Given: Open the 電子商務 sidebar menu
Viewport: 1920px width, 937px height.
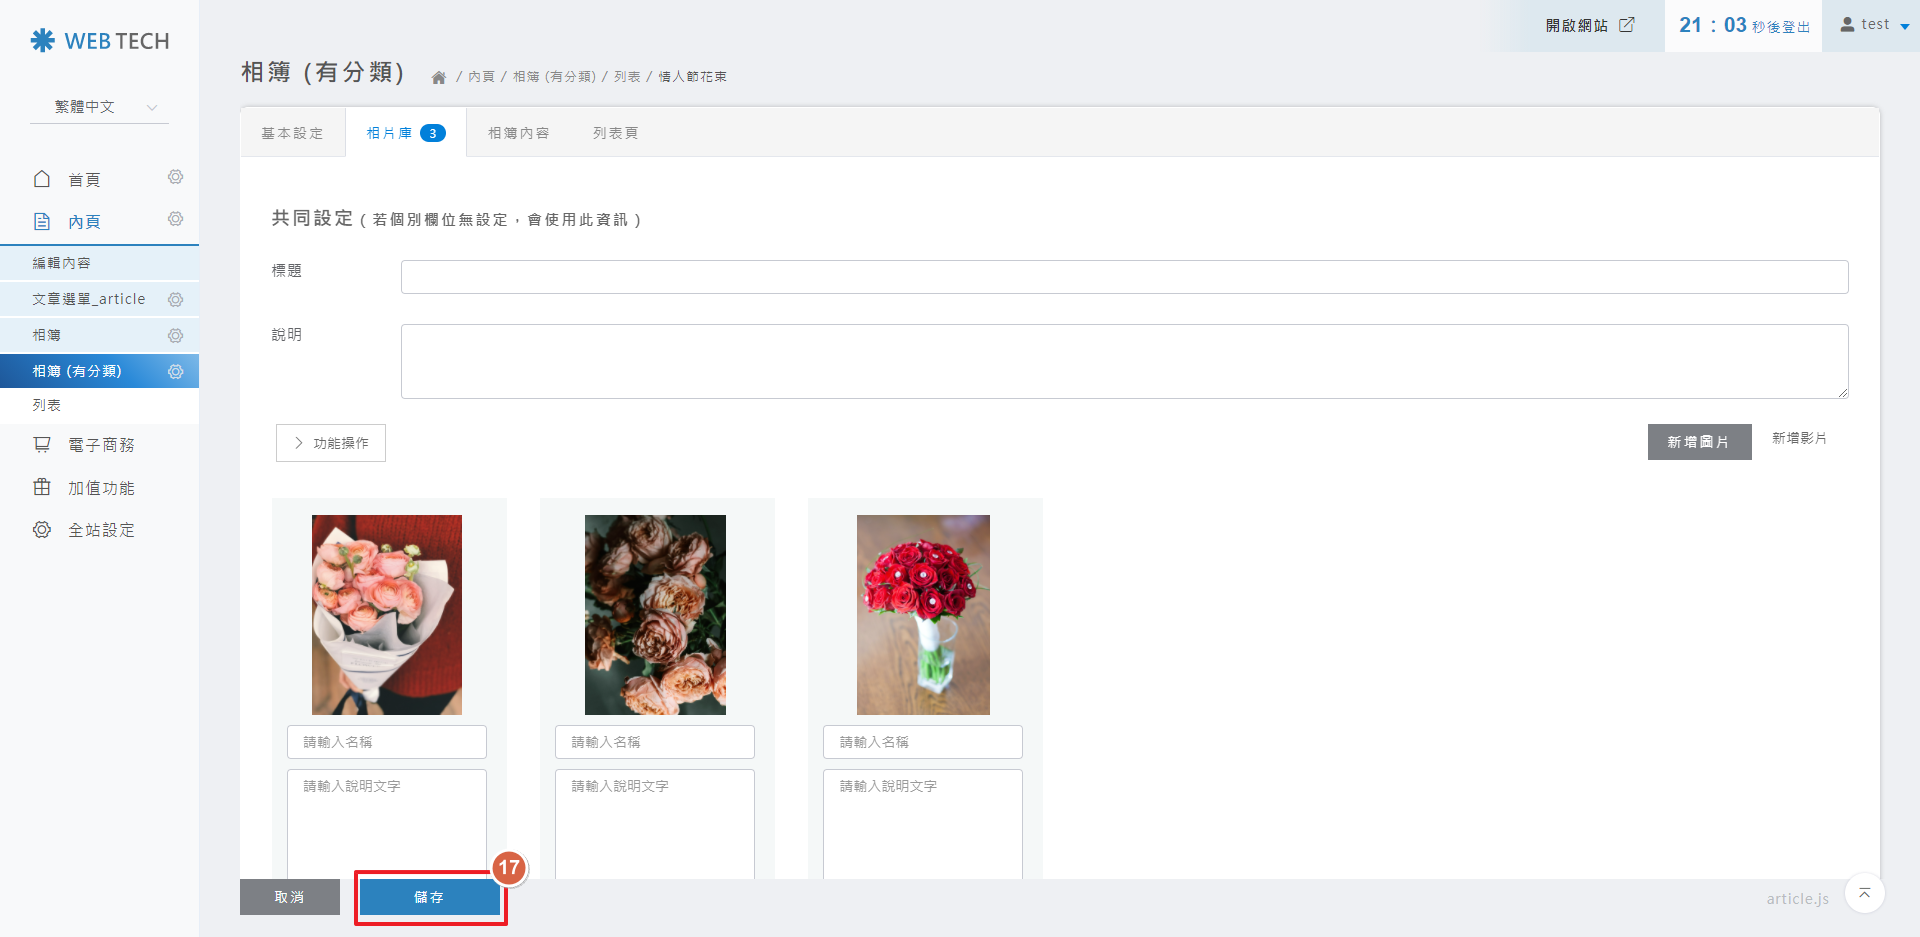Looking at the screenshot, I should (x=100, y=445).
